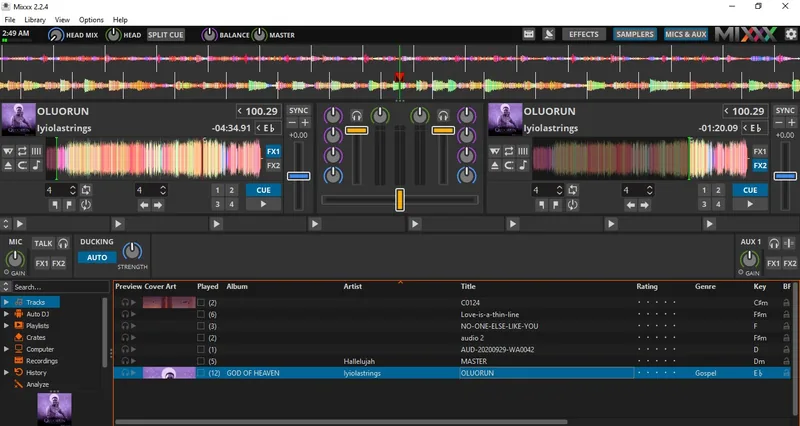Hide the MICS & AUX section
This screenshot has width=800, height=426.
pyautogui.click(x=686, y=34)
